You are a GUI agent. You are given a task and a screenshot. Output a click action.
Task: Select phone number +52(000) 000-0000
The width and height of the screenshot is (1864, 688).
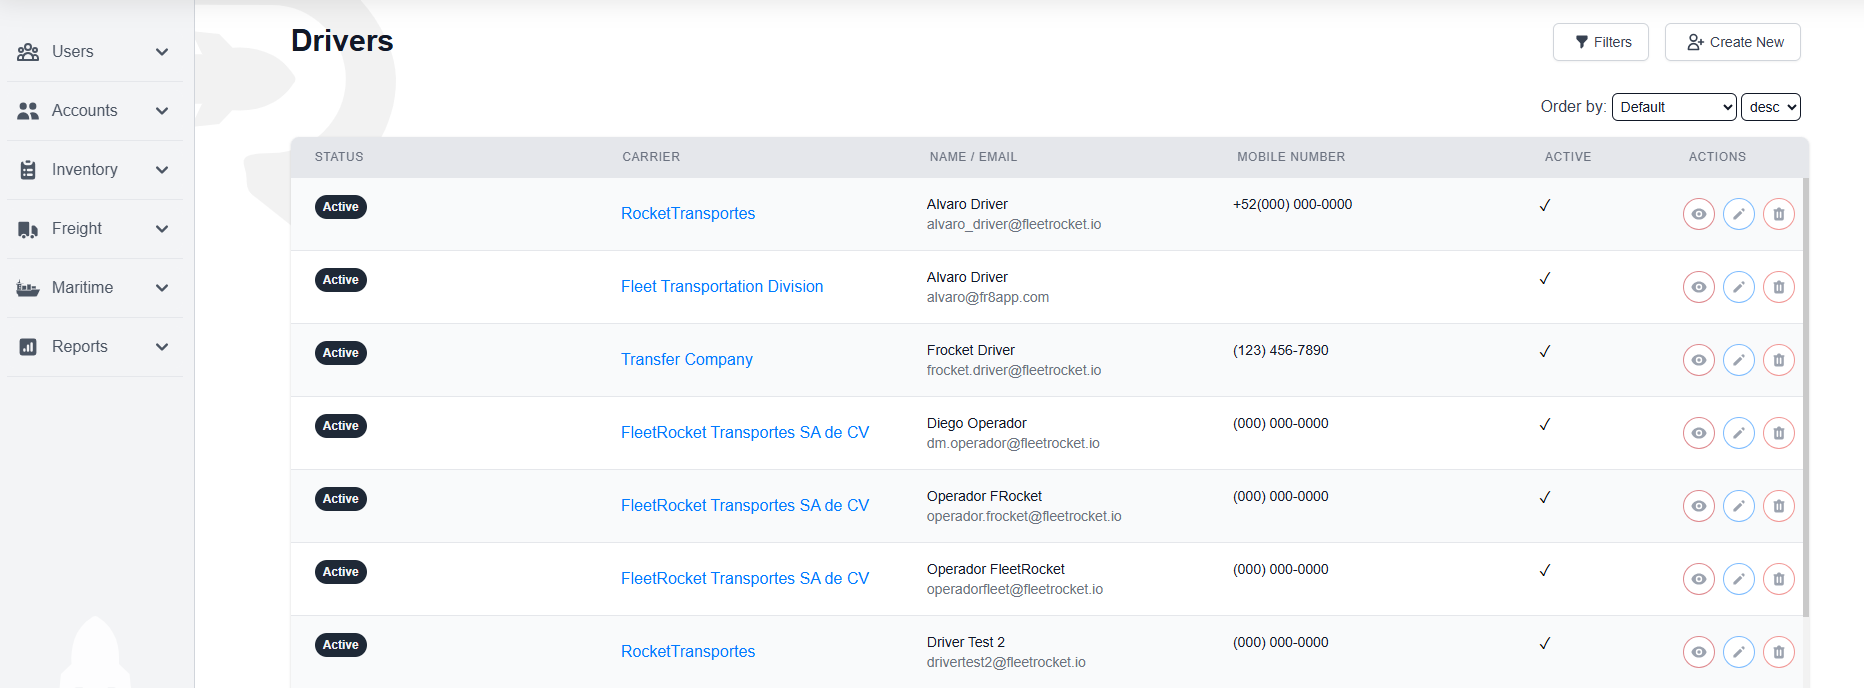pyautogui.click(x=1292, y=205)
